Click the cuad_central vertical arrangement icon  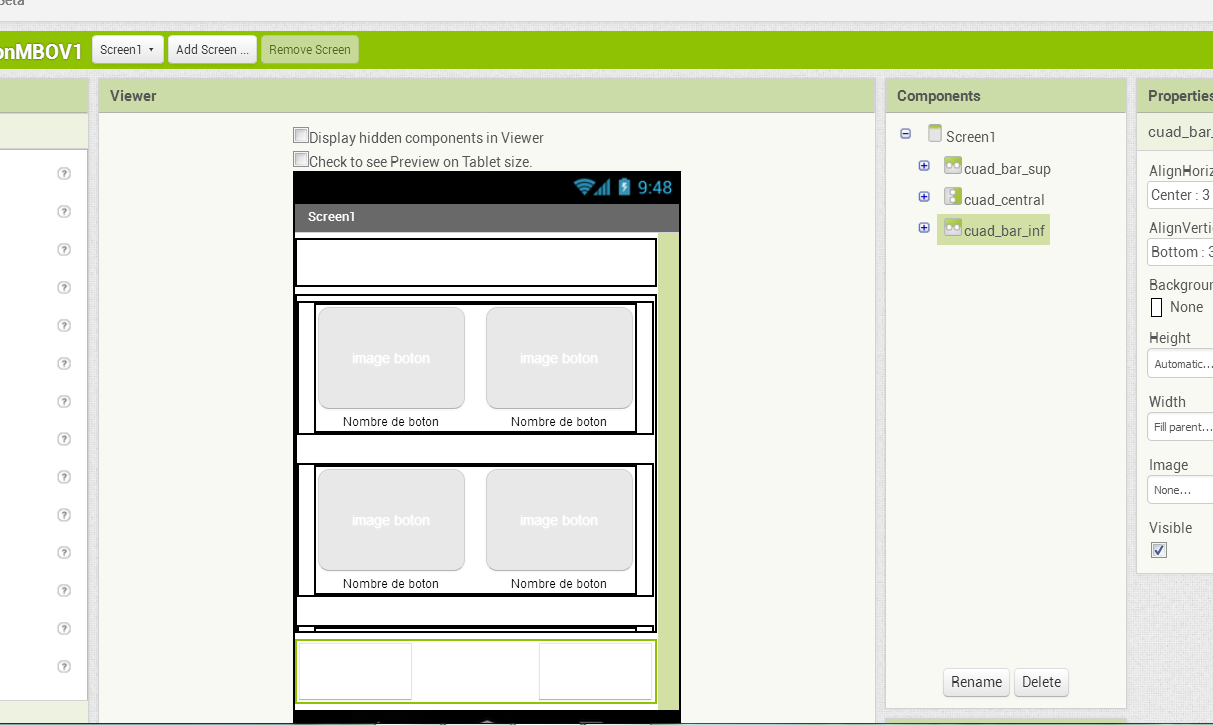pyautogui.click(x=953, y=197)
